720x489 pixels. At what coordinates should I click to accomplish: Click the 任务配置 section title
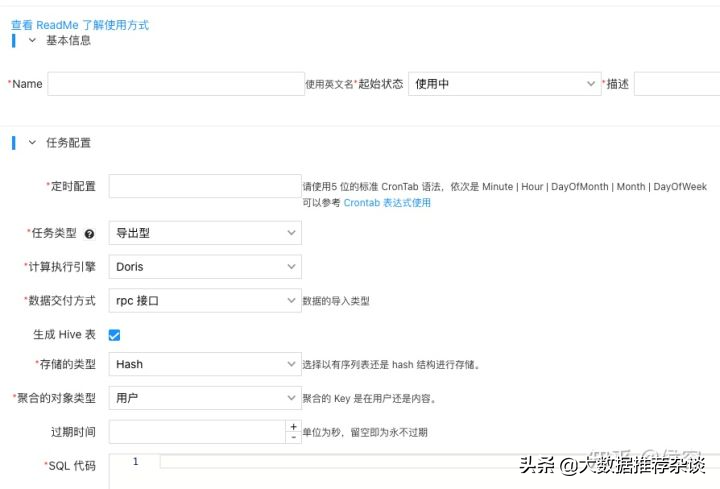68,143
